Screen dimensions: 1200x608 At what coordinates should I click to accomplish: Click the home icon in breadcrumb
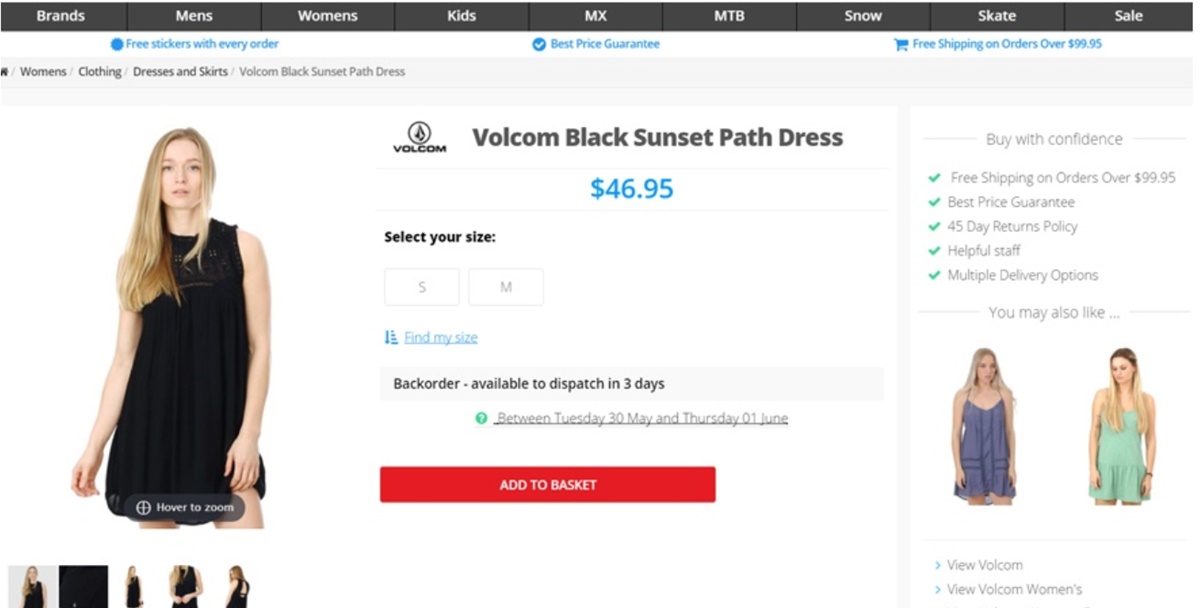pos(4,72)
